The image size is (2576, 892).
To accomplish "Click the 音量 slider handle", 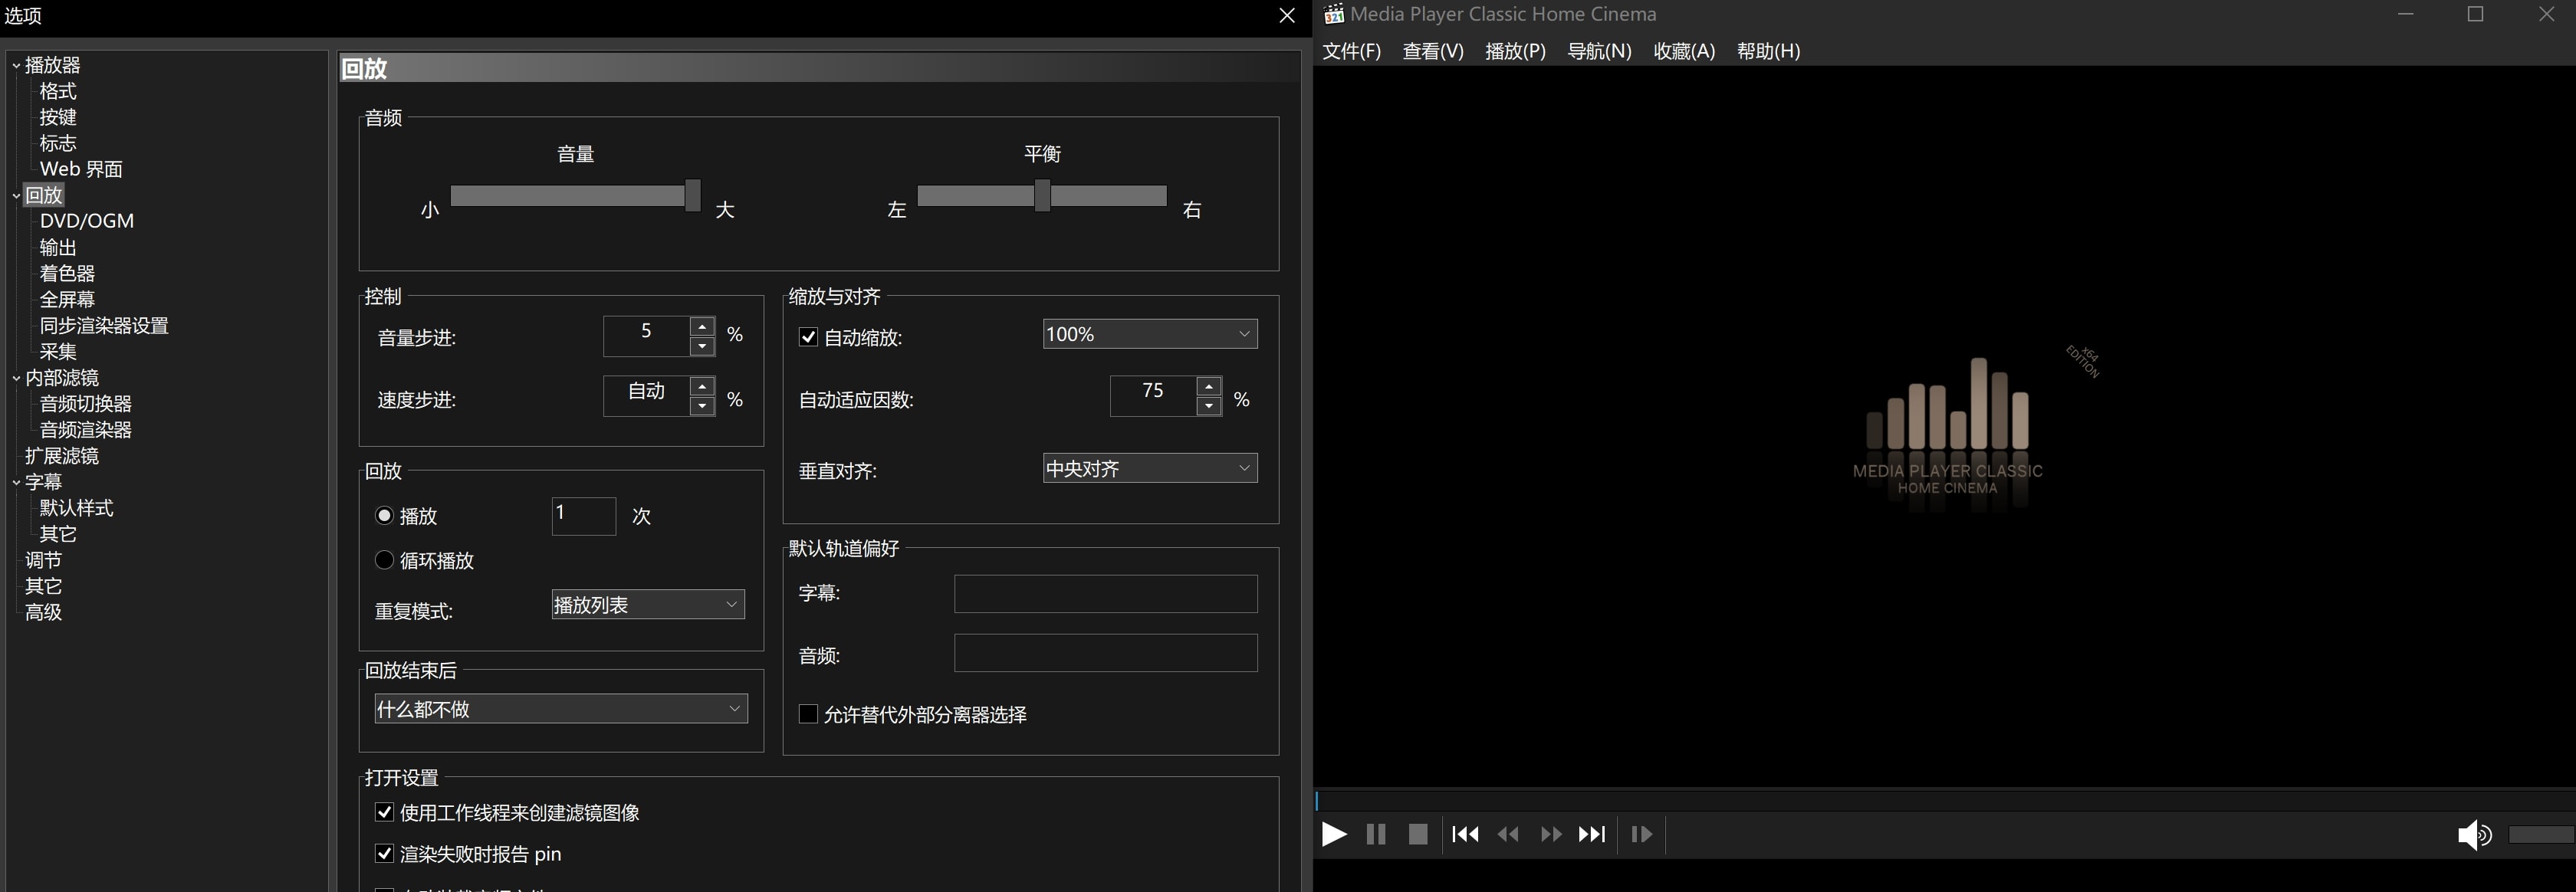I will click(692, 195).
